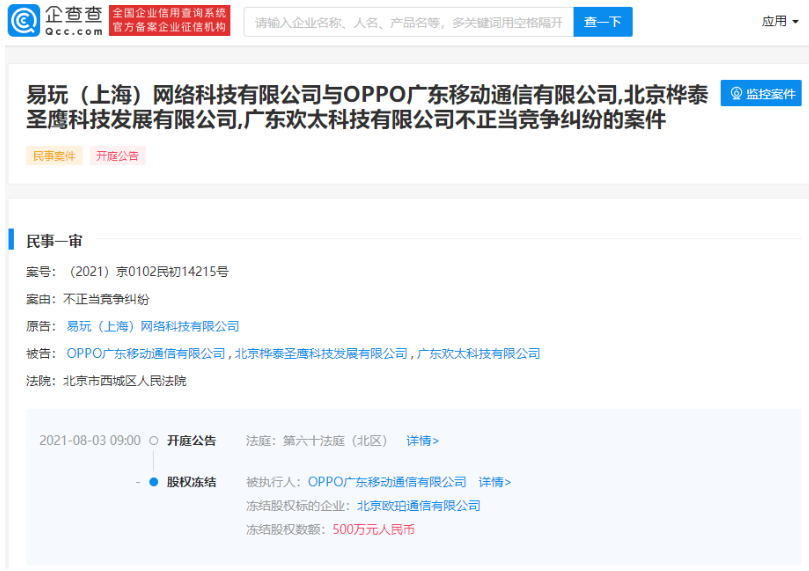Click the date 2021-08-03 09:00
This screenshot has width=809, height=571.
coord(90,441)
